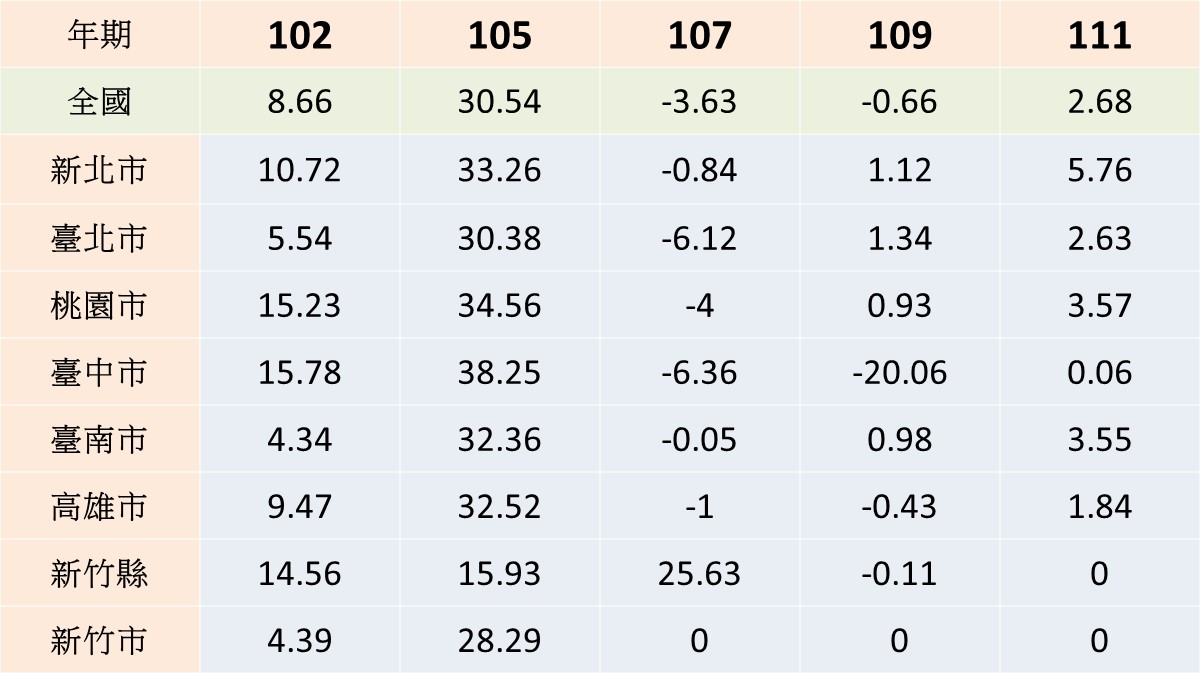This screenshot has height=673, width=1200.
Task: Click the 102 column header
Action: [300, 34]
